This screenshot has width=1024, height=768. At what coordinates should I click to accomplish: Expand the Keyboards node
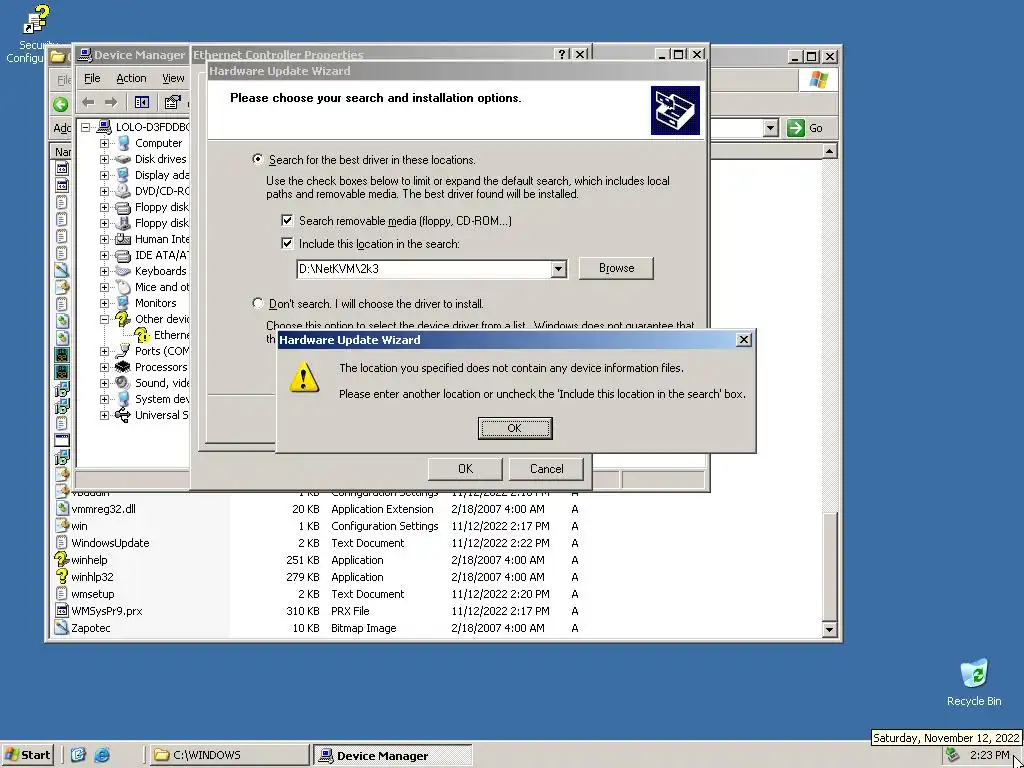pos(104,271)
